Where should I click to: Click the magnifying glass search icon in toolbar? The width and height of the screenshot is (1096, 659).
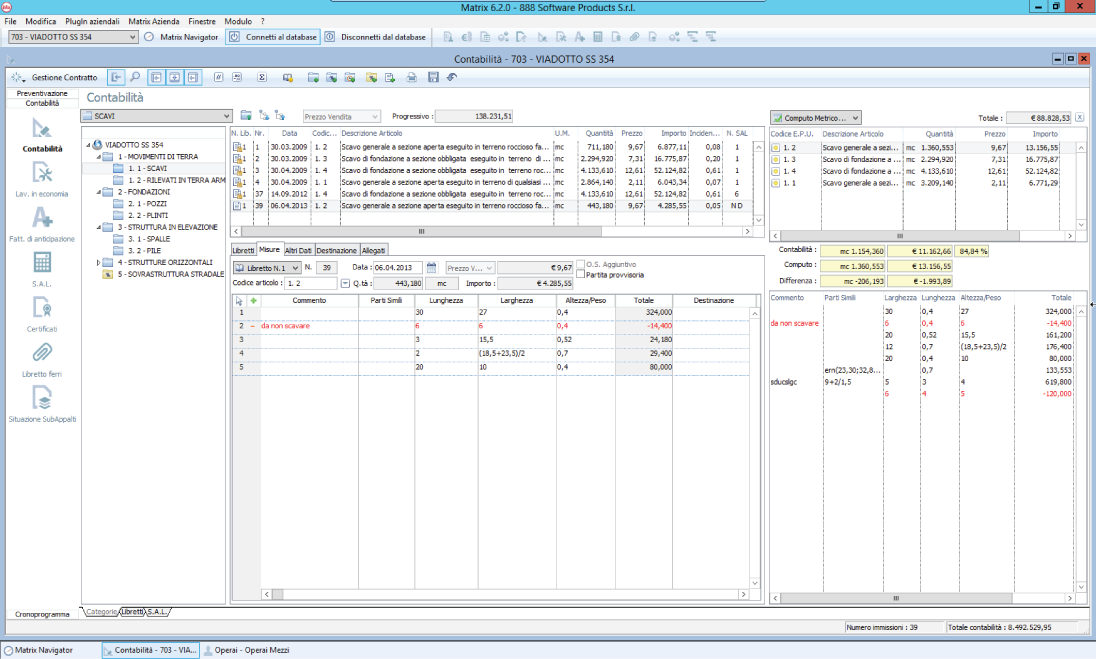135,77
